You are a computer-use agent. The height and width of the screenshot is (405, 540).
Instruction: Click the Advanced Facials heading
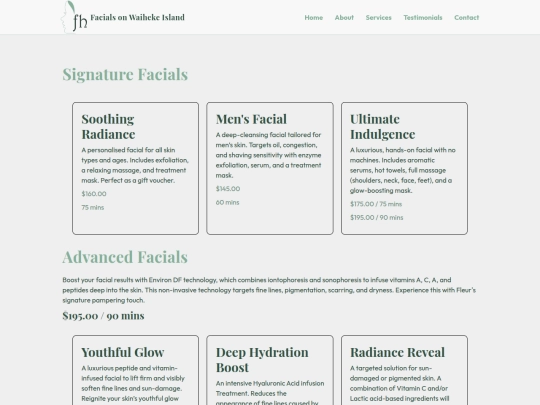click(x=125, y=257)
